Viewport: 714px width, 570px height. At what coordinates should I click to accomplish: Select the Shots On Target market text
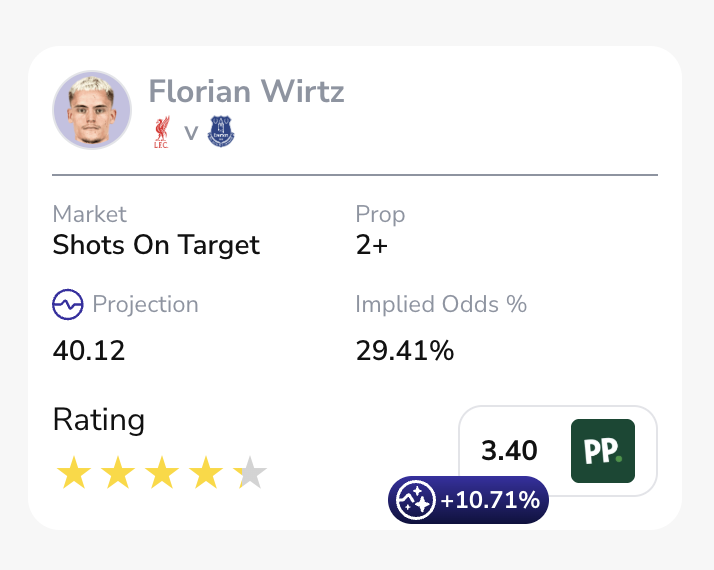tap(156, 245)
